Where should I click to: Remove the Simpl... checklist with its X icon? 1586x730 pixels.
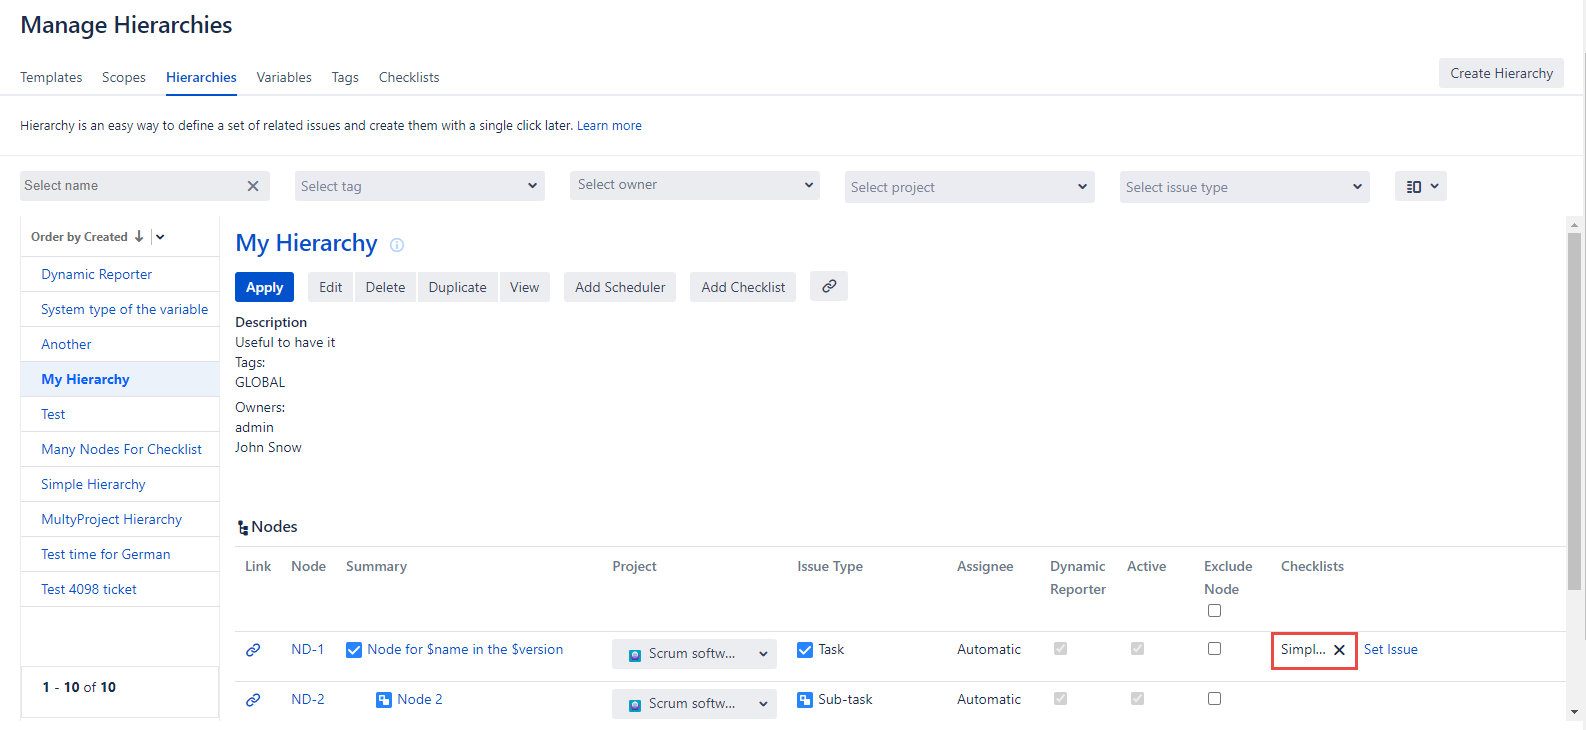[1339, 650]
